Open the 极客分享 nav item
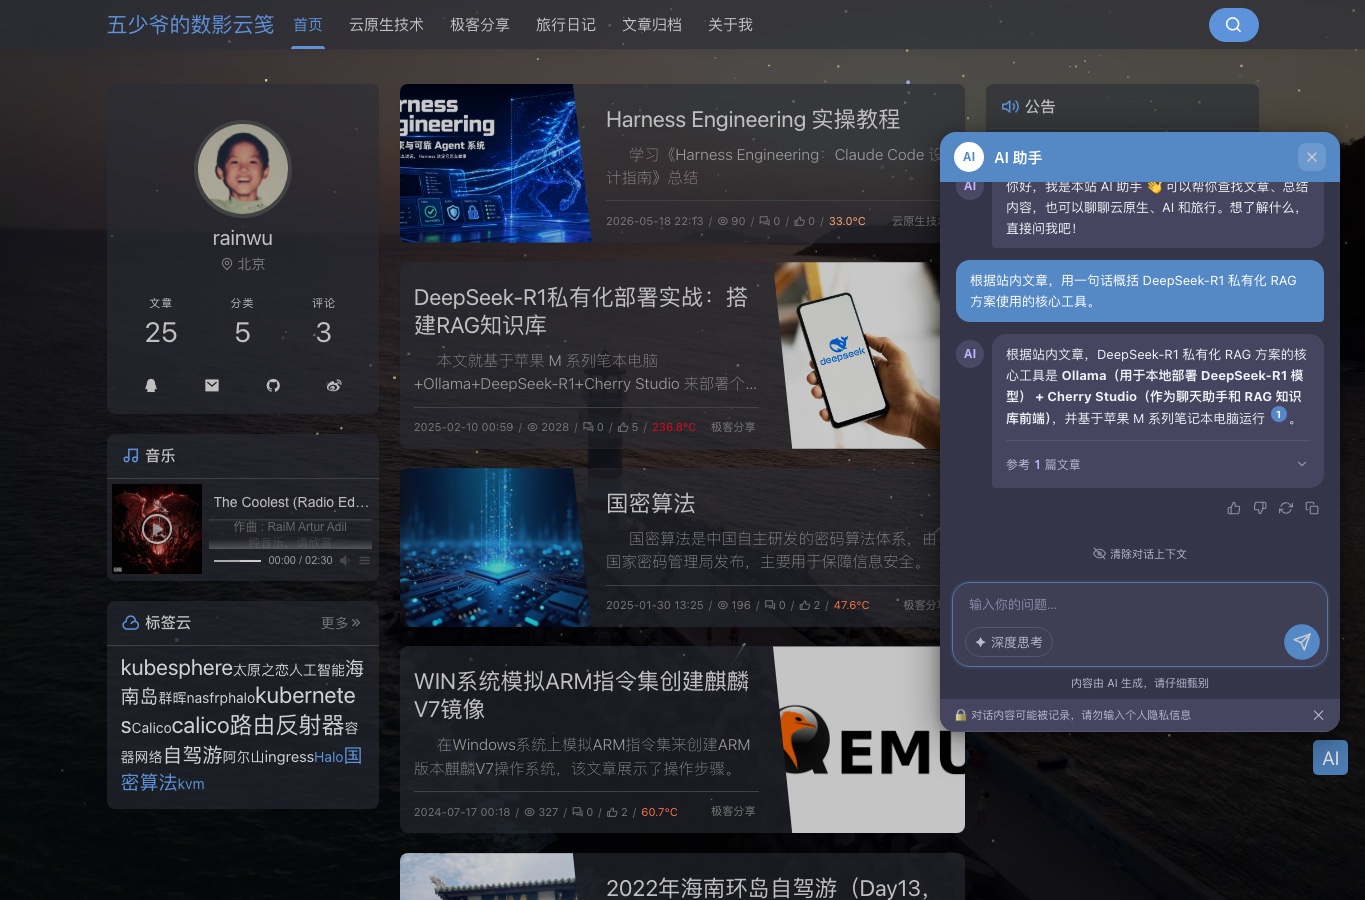 tap(480, 24)
